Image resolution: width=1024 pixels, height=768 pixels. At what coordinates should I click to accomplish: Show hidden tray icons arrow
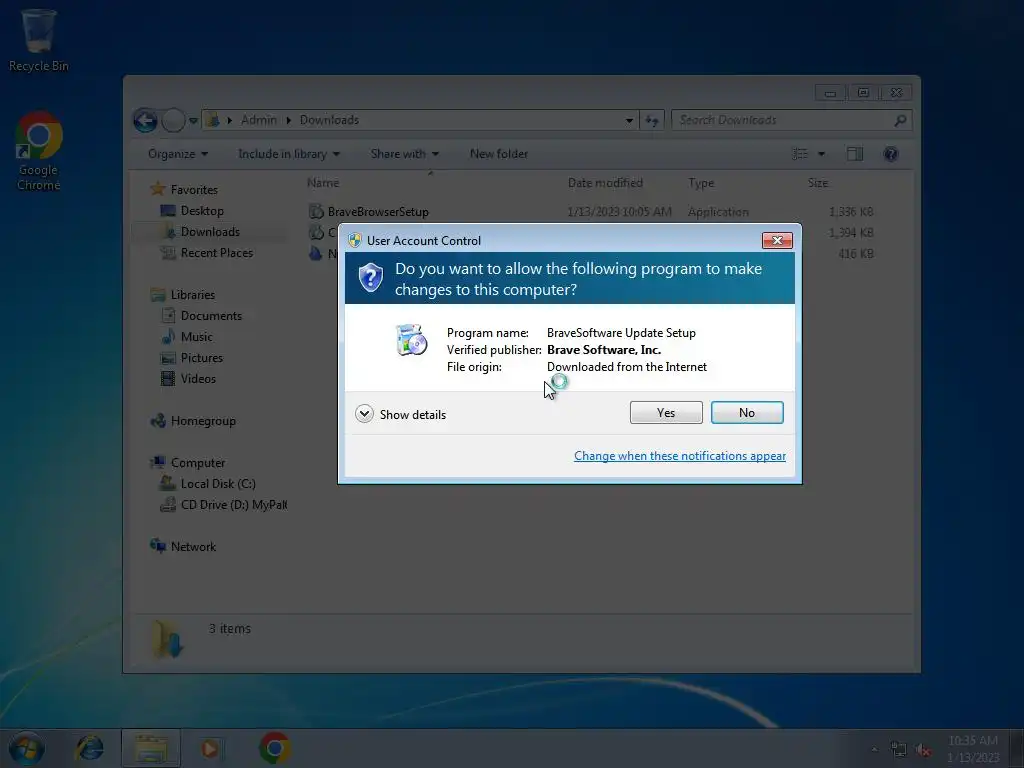pos(874,750)
